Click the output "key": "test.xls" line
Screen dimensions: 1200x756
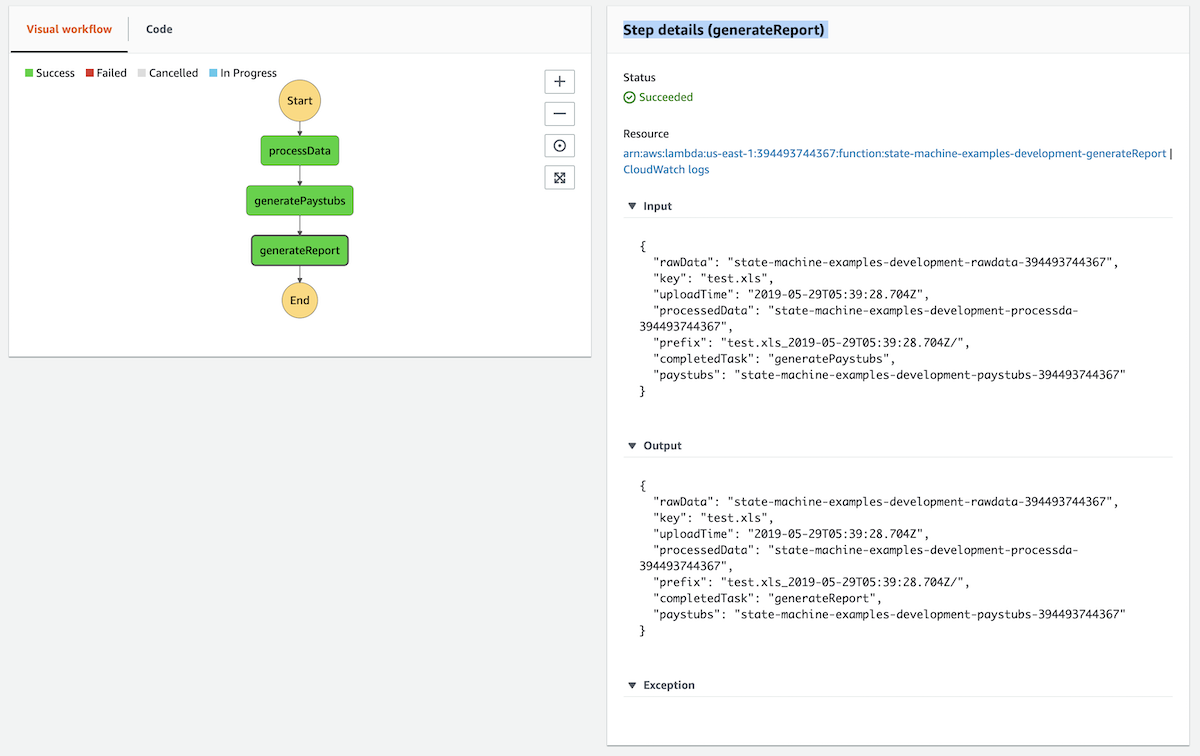tap(713, 519)
